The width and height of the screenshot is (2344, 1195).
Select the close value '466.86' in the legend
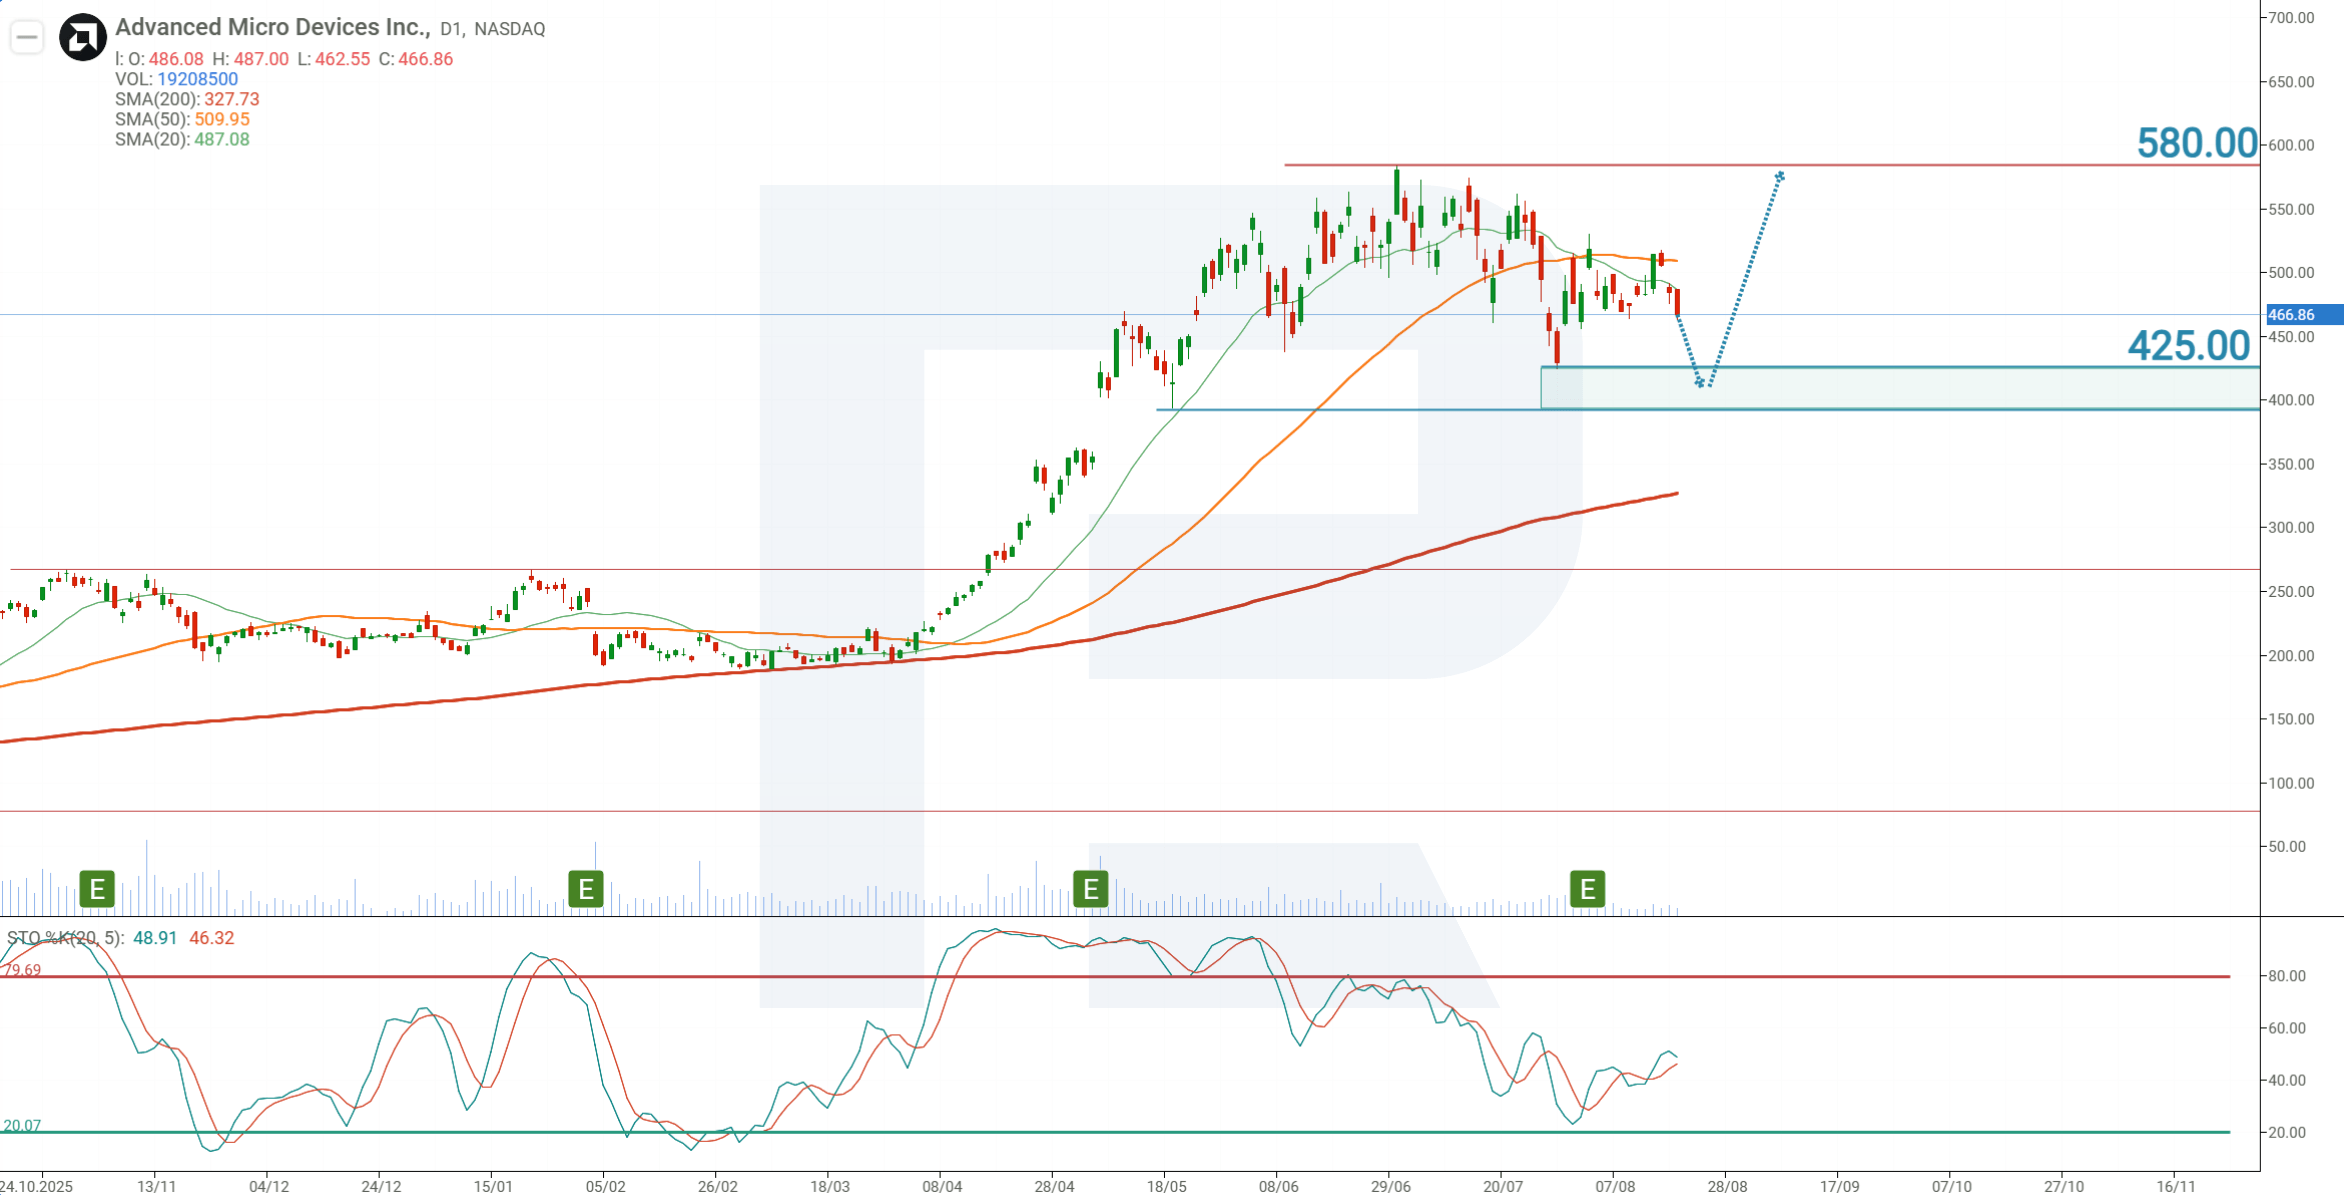tap(426, 59)
